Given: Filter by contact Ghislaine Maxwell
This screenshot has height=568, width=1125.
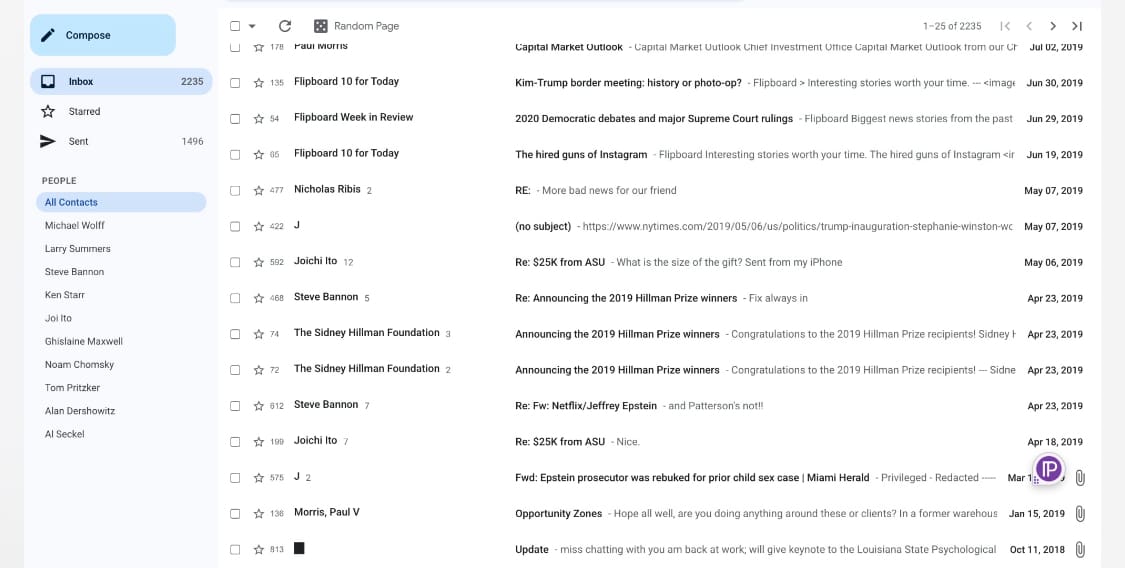Looking at the screenshot, I should 84,341.
